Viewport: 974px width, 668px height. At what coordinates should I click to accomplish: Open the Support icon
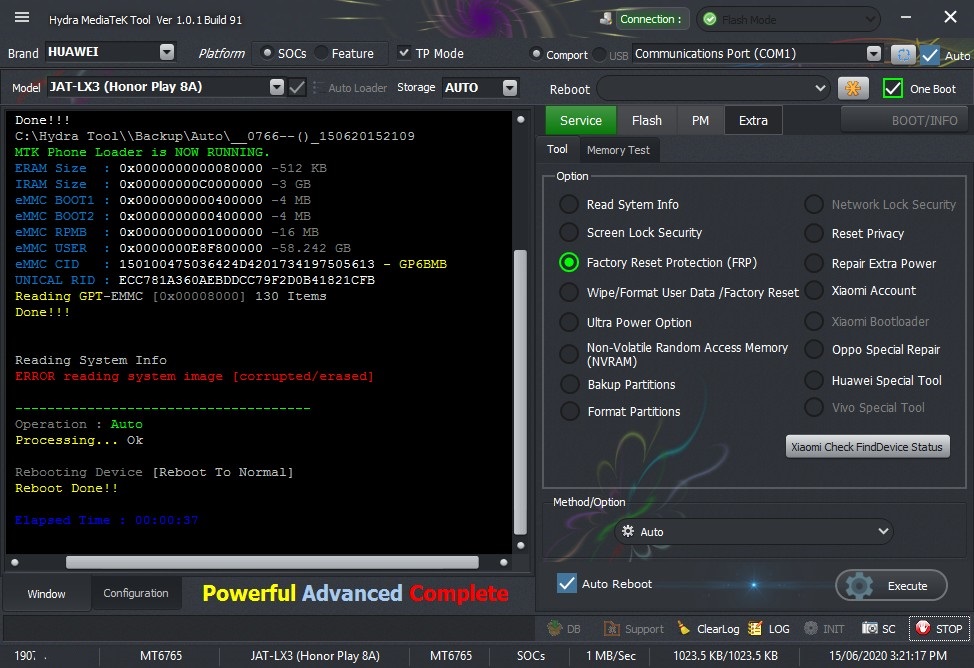point(611,628)
